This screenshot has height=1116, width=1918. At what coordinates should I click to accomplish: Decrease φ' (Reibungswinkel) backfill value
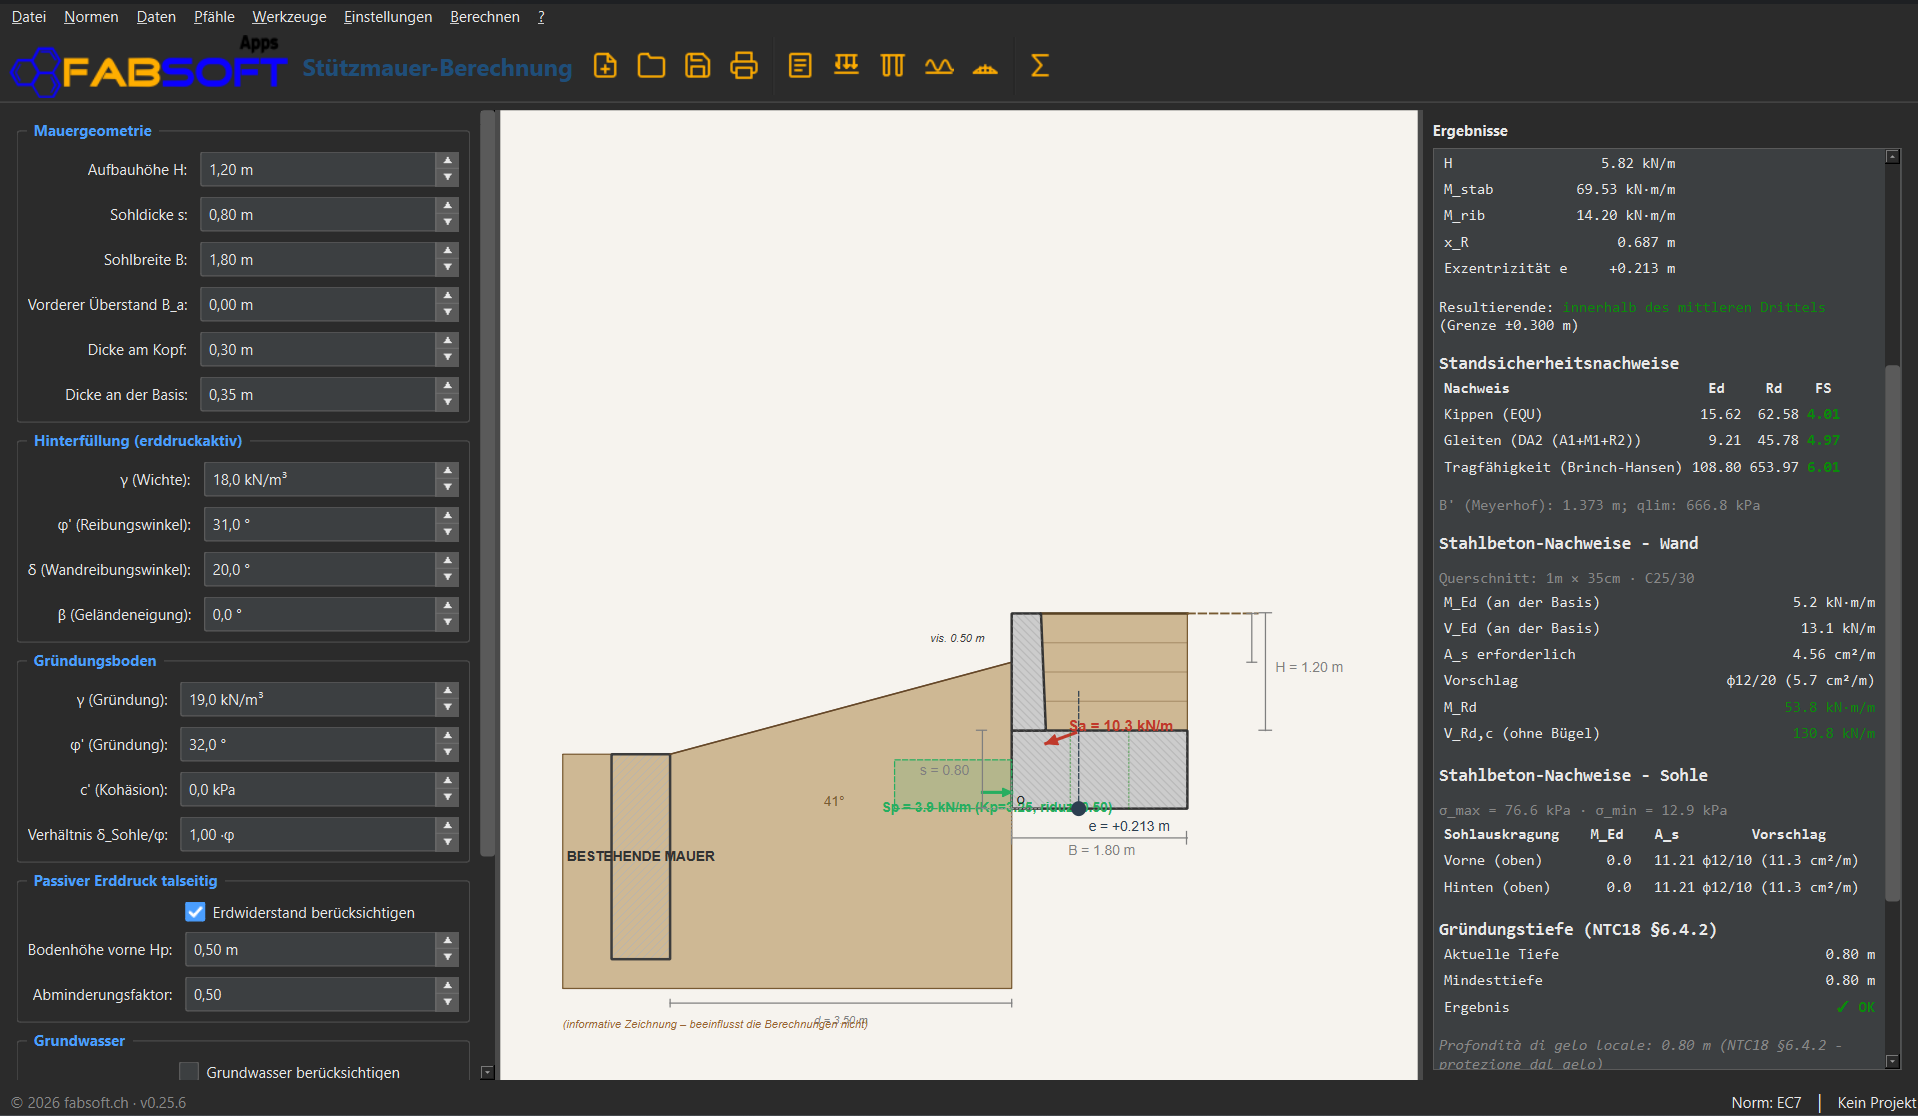coord(448,533)
